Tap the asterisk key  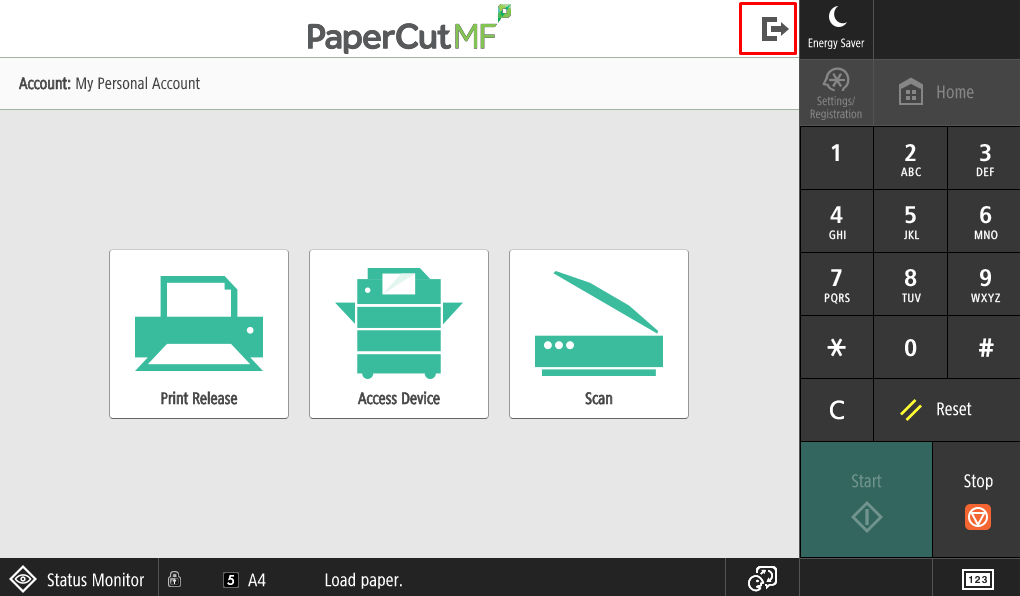[837, 347]
